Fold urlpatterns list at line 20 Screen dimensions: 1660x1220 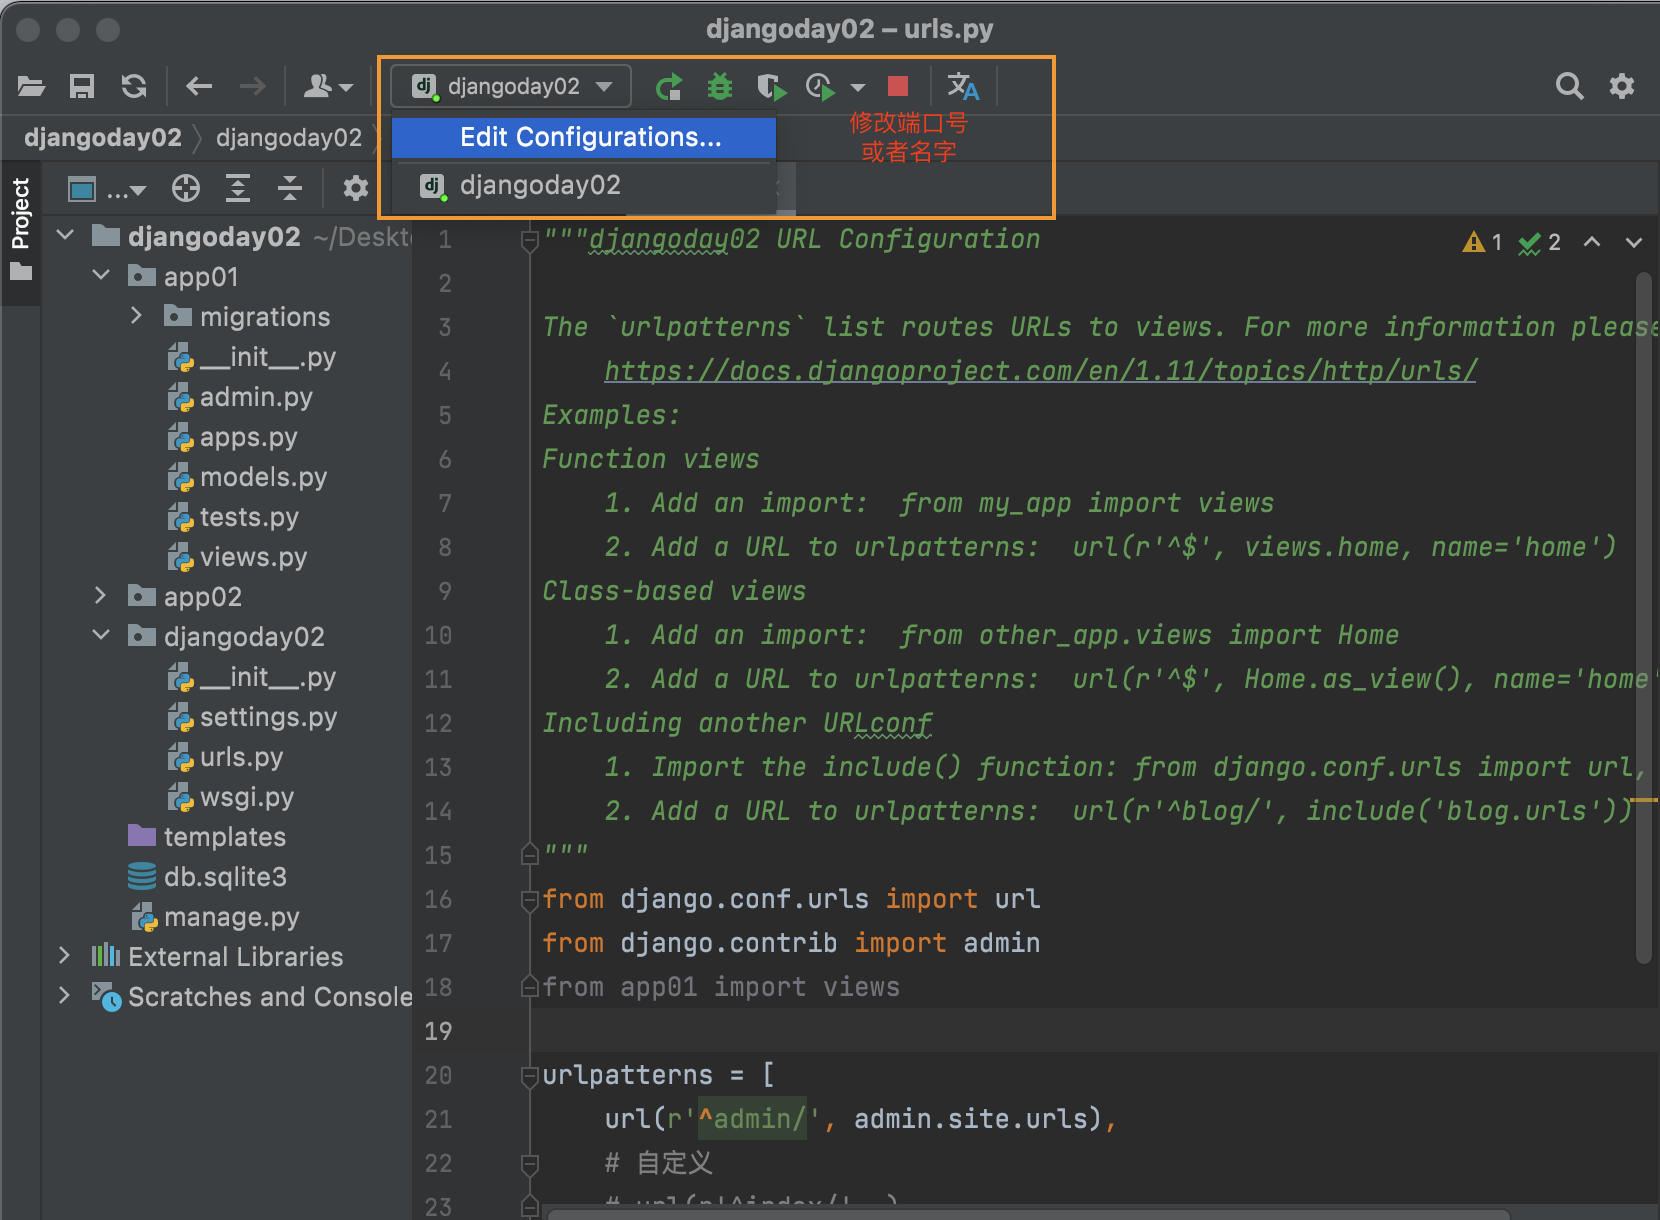[530, 1076]
